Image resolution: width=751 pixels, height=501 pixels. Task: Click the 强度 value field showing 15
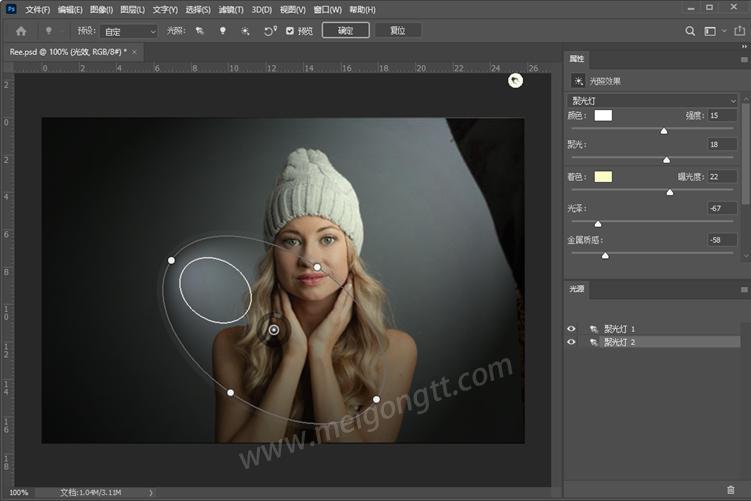pyautogui.click(x=722, y=115)
